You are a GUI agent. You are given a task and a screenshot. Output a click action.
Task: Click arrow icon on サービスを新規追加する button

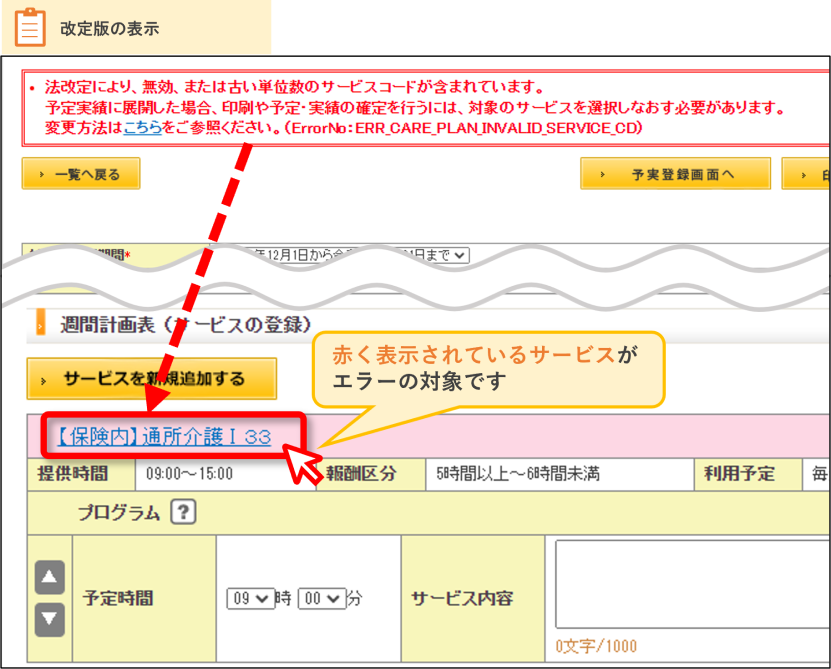point(43,381)
